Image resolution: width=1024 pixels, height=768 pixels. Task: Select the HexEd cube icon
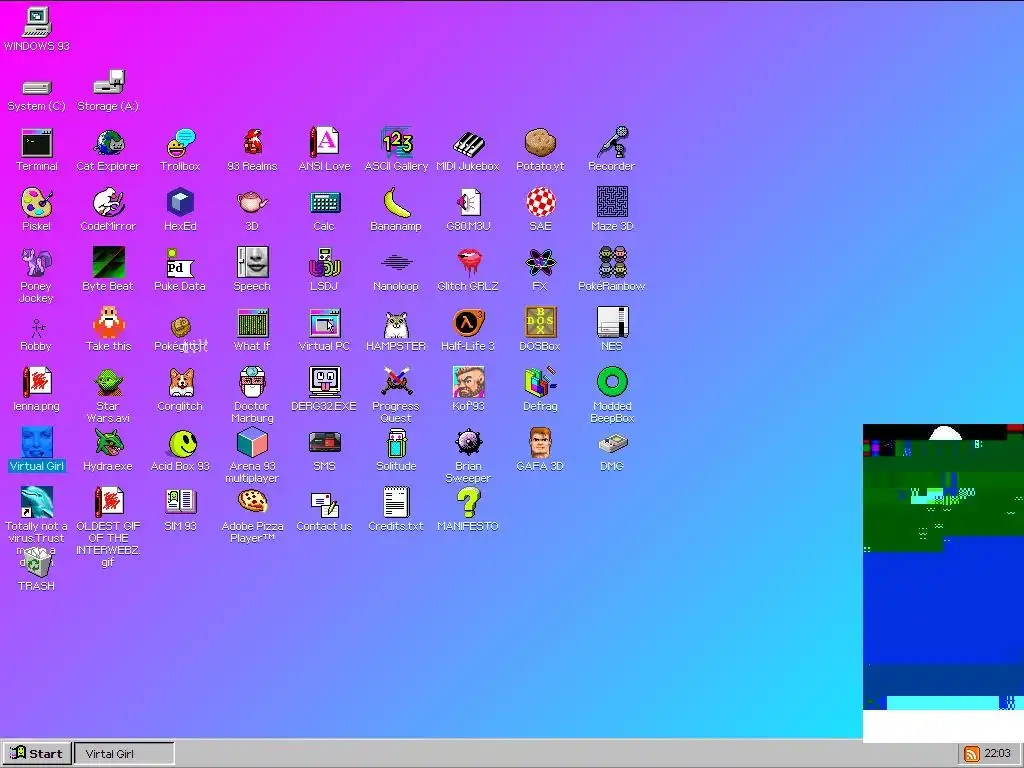(x=180, y=203)
